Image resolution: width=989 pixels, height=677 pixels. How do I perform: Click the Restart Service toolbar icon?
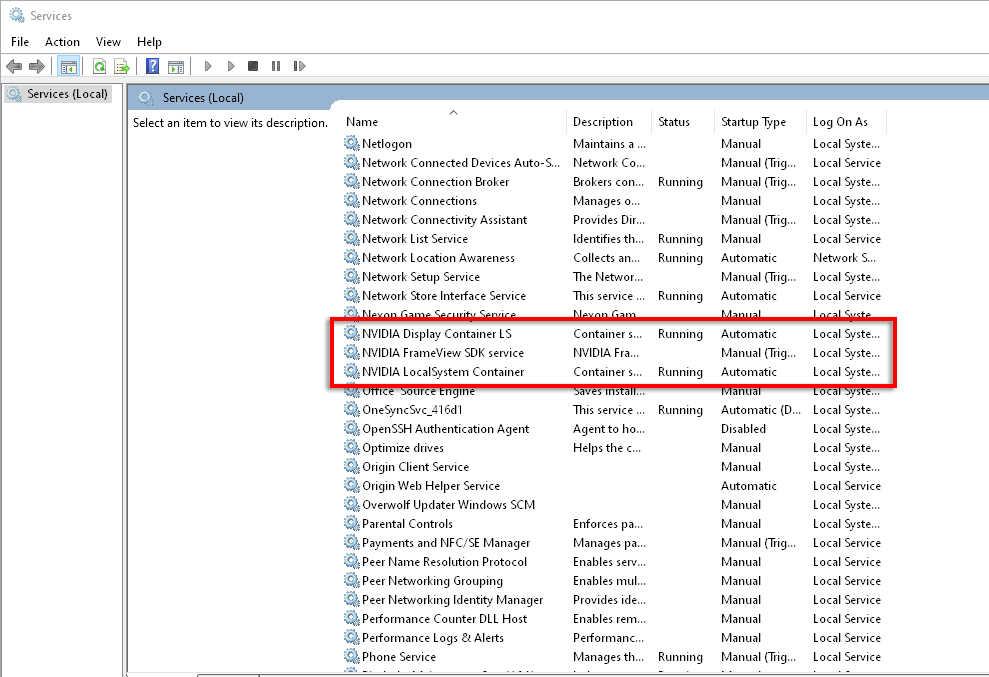point(299,67)
